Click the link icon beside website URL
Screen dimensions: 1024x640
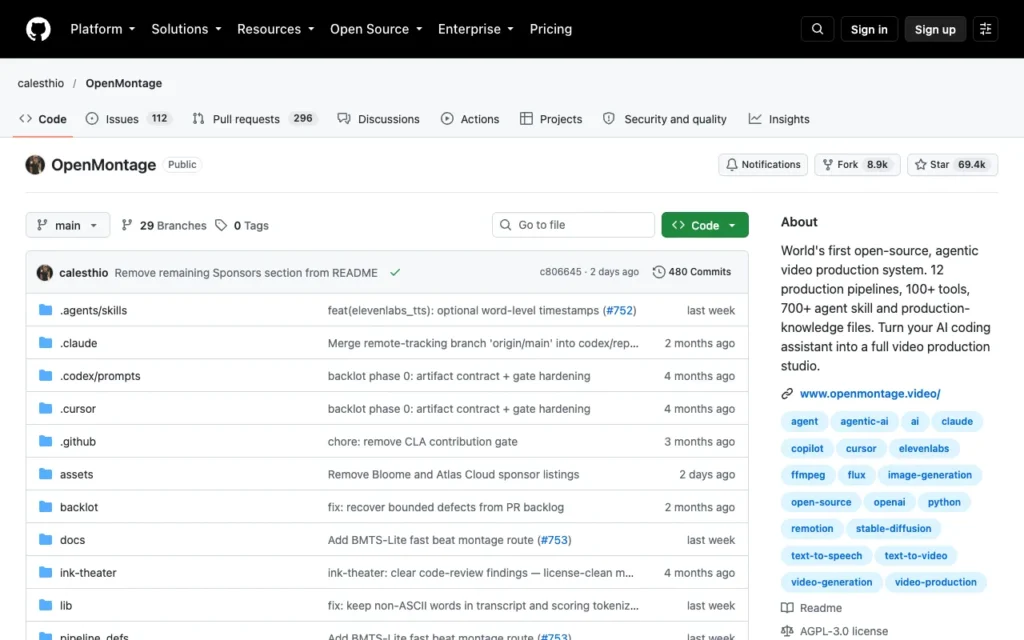tap(787, 394)
